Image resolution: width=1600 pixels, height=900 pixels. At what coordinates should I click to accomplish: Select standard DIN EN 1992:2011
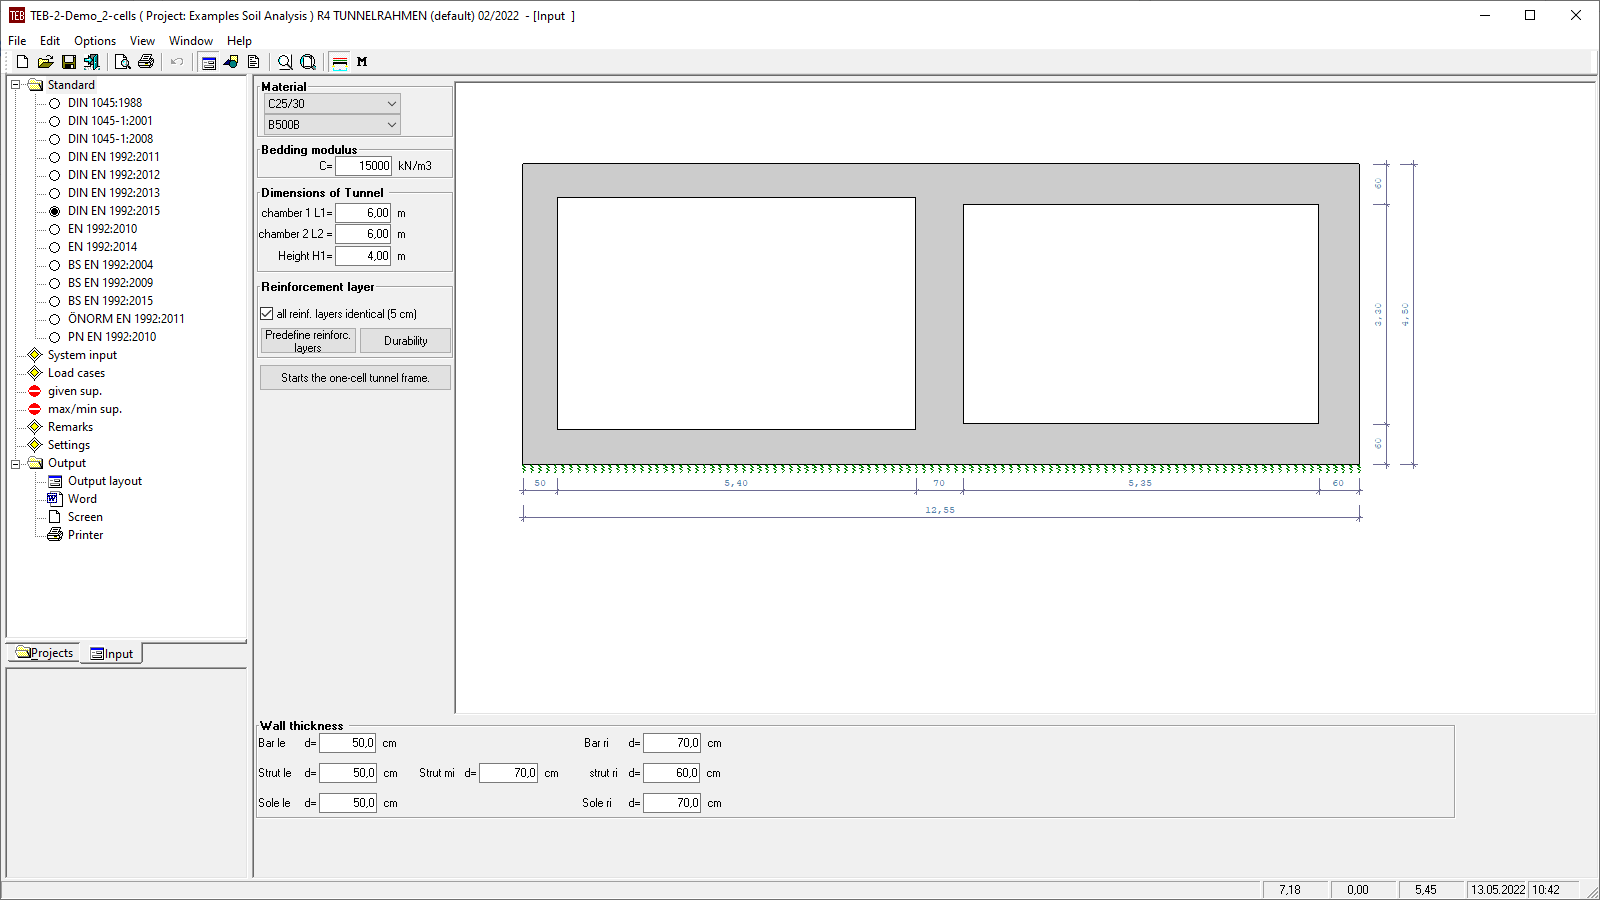tap(55, 157)
